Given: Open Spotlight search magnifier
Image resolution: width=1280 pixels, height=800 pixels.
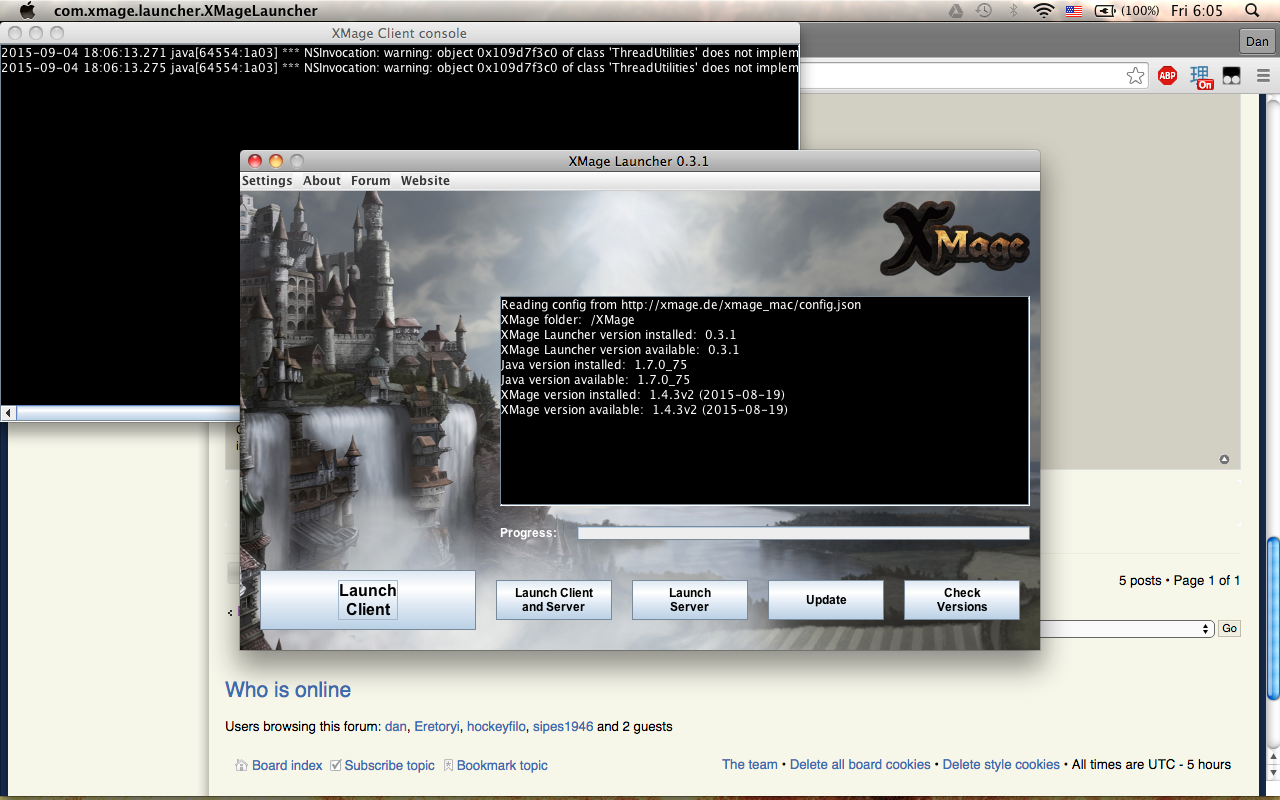Looking at the screenshot, I should [x=1253, y=11].
